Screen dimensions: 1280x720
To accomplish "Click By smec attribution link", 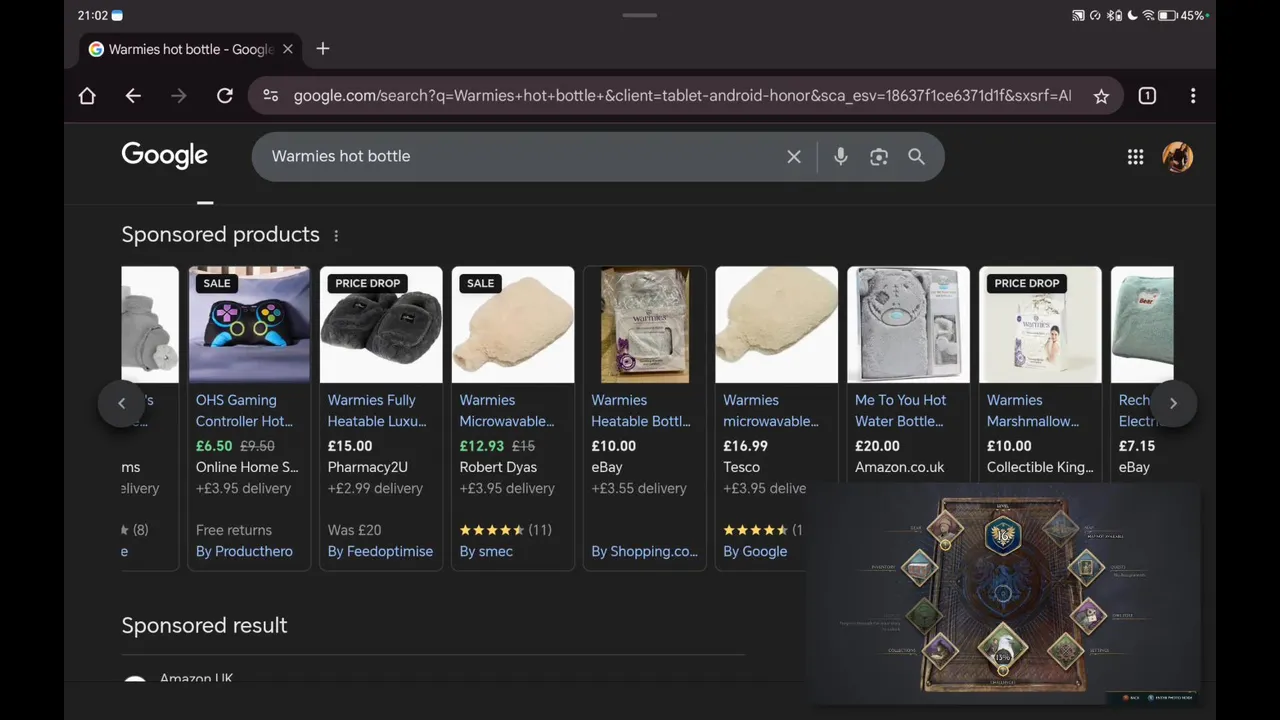I will [486, 552].
